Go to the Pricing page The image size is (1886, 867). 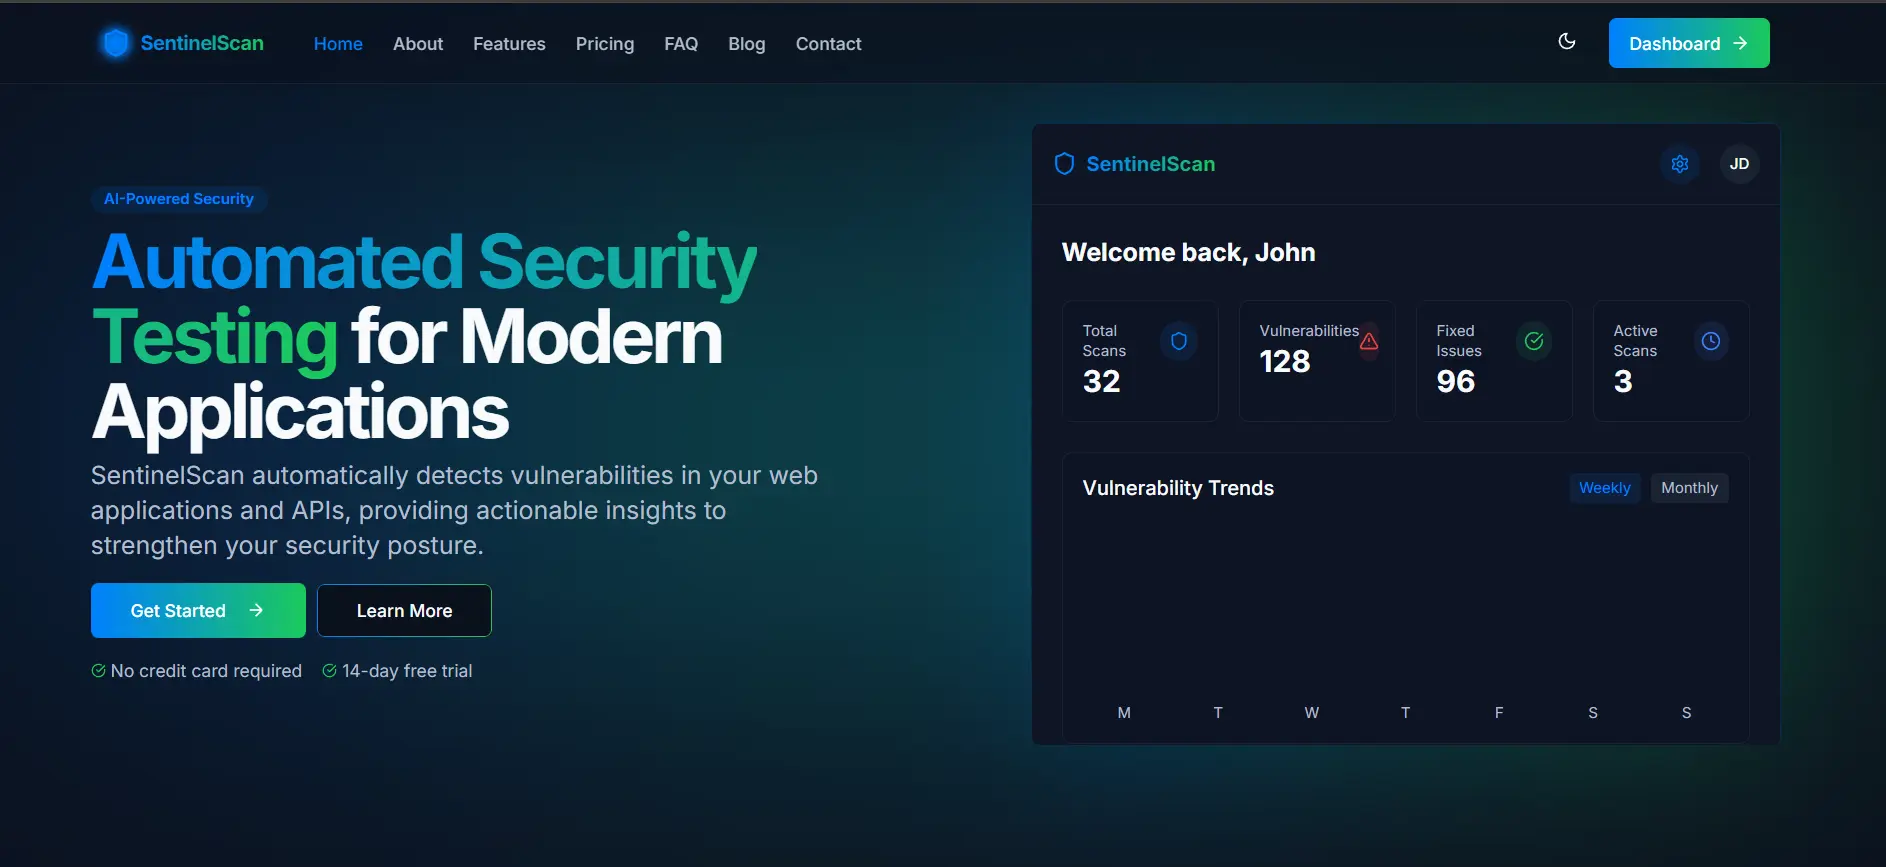[x=604, y=44]
